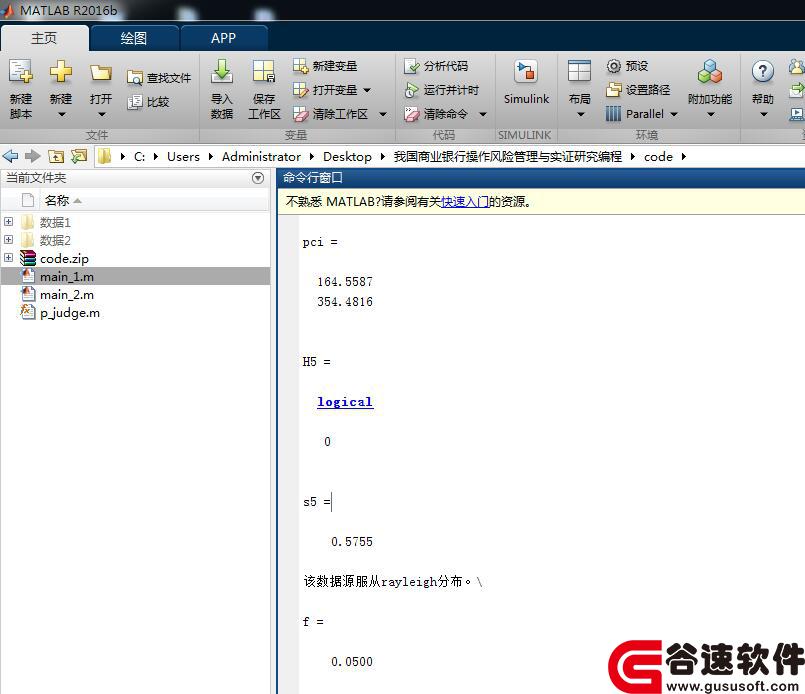Click Run and Time (运行并计时)
805x694 pixels.
[x=442, y=90]
